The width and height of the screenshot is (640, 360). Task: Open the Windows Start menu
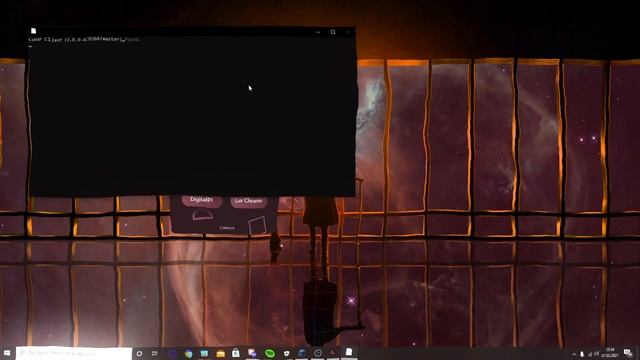click(x=7, y=353)
